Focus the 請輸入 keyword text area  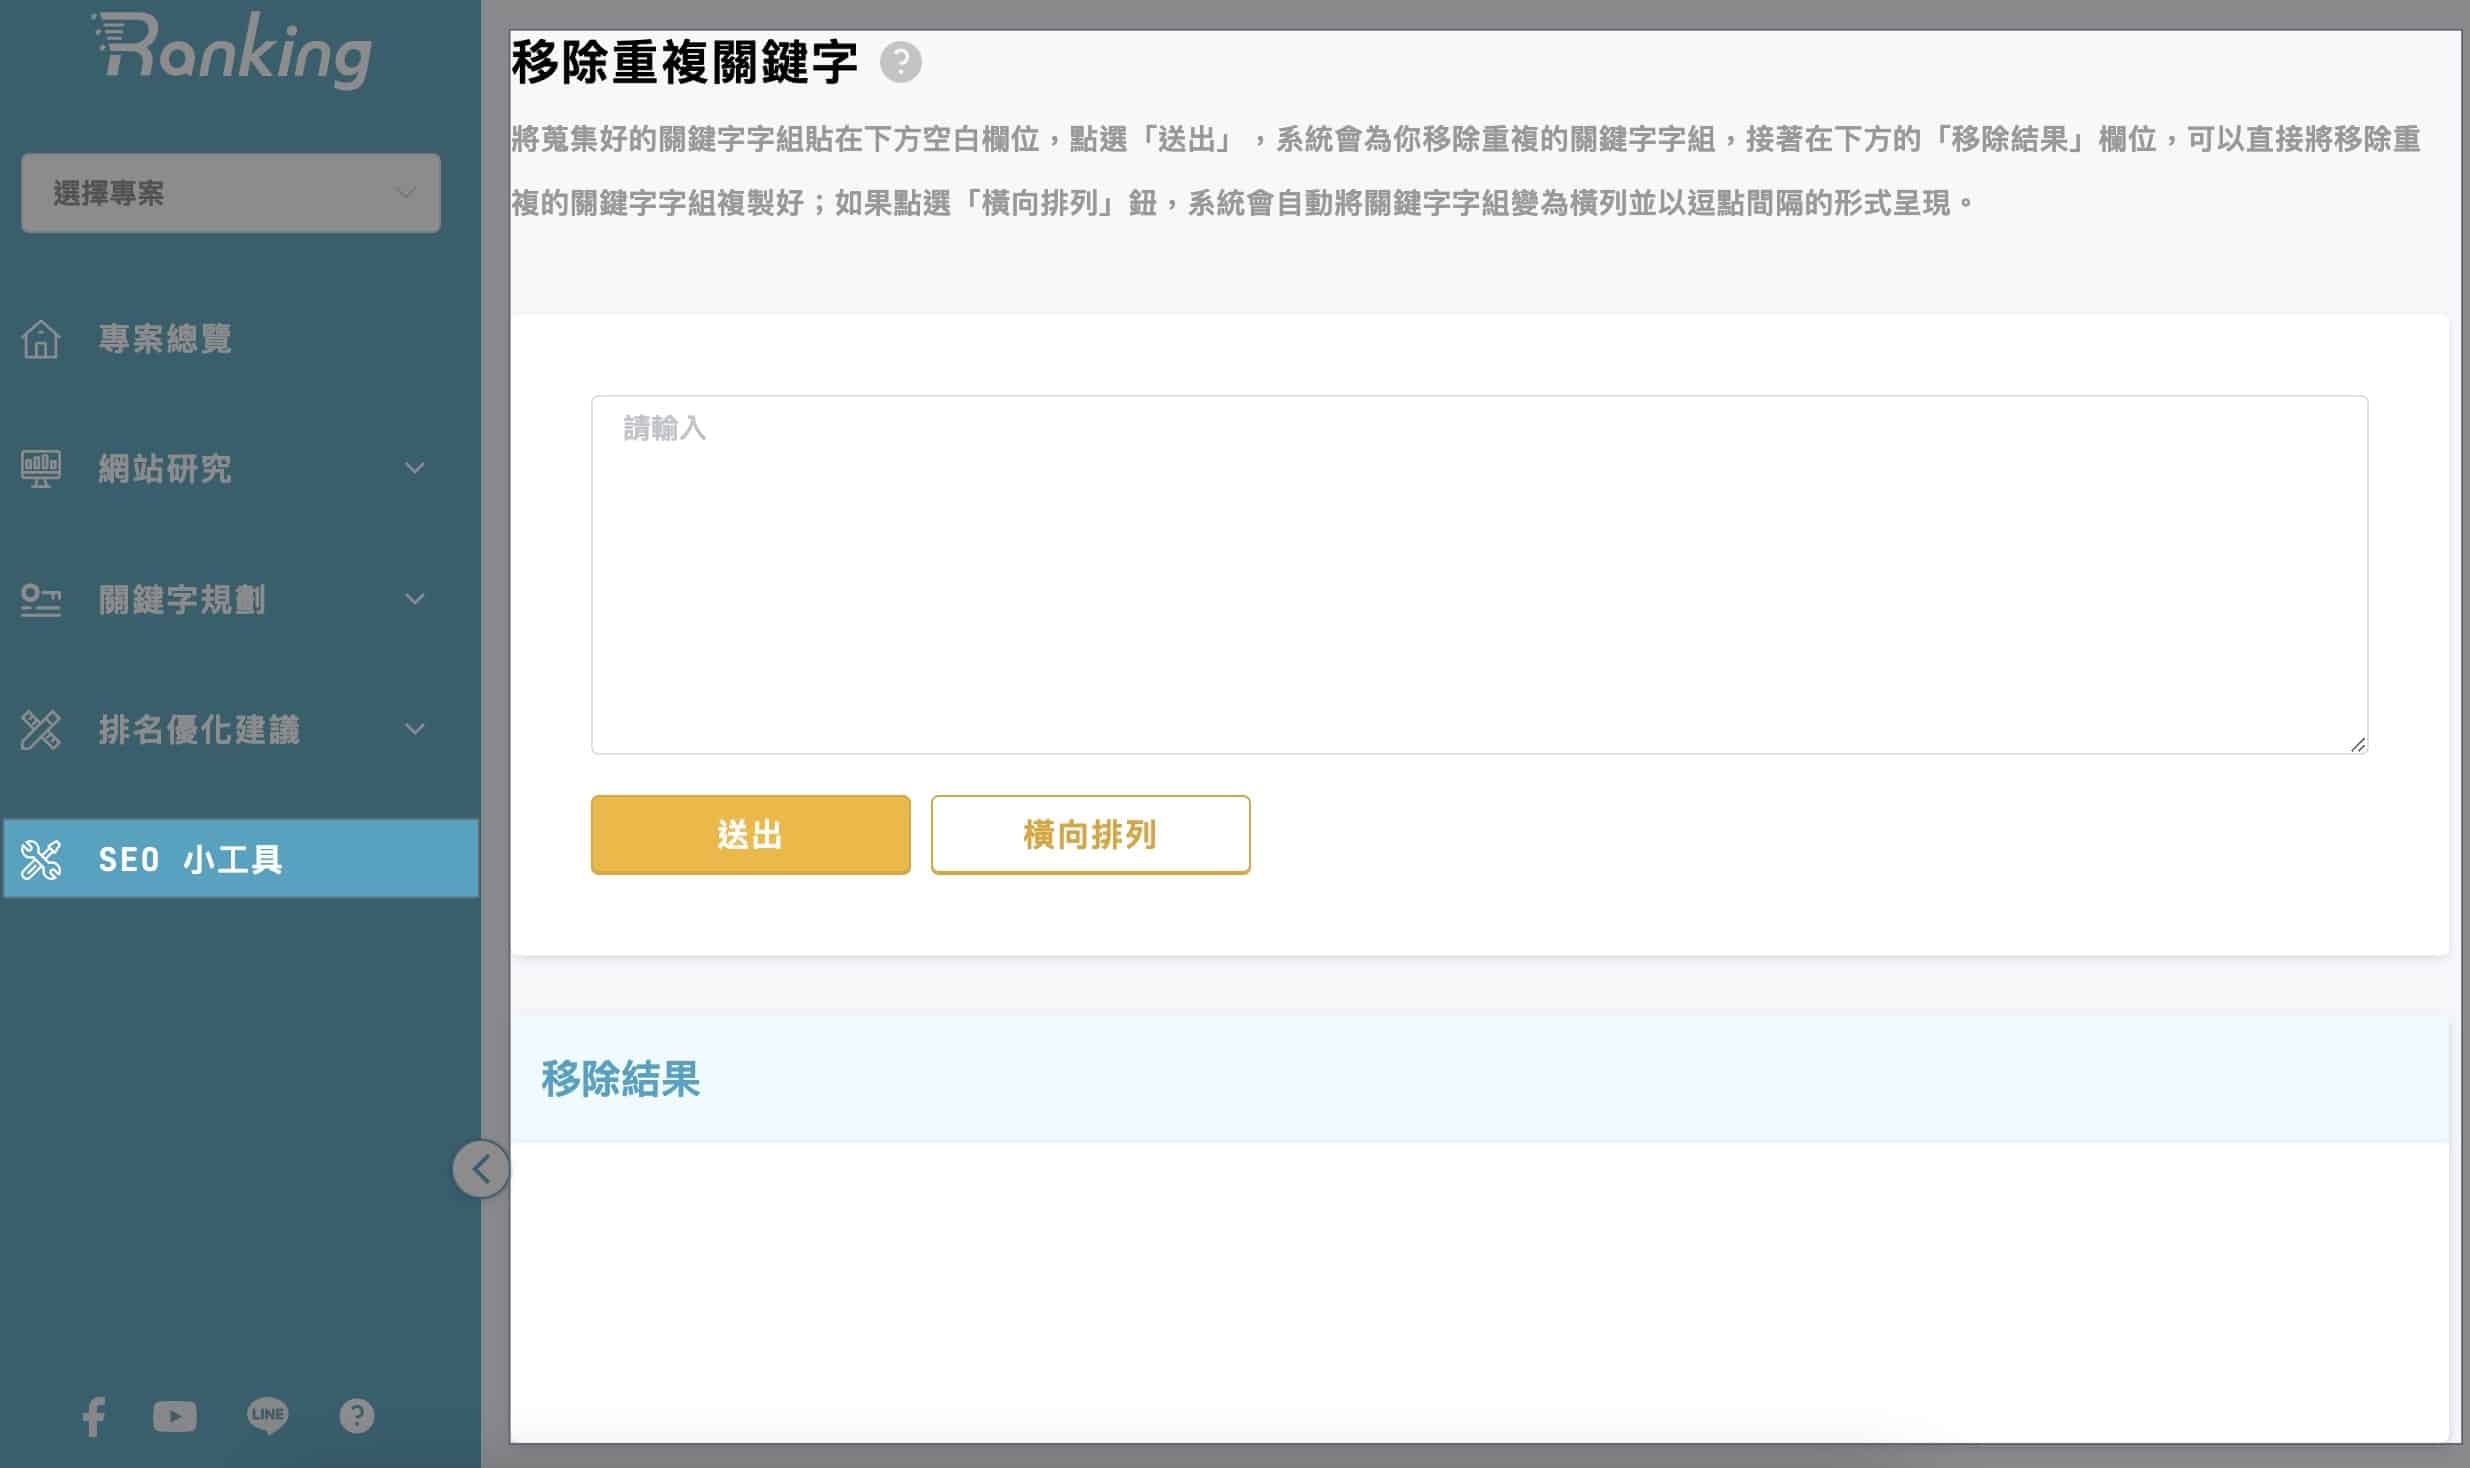(x=1478, y=574)
